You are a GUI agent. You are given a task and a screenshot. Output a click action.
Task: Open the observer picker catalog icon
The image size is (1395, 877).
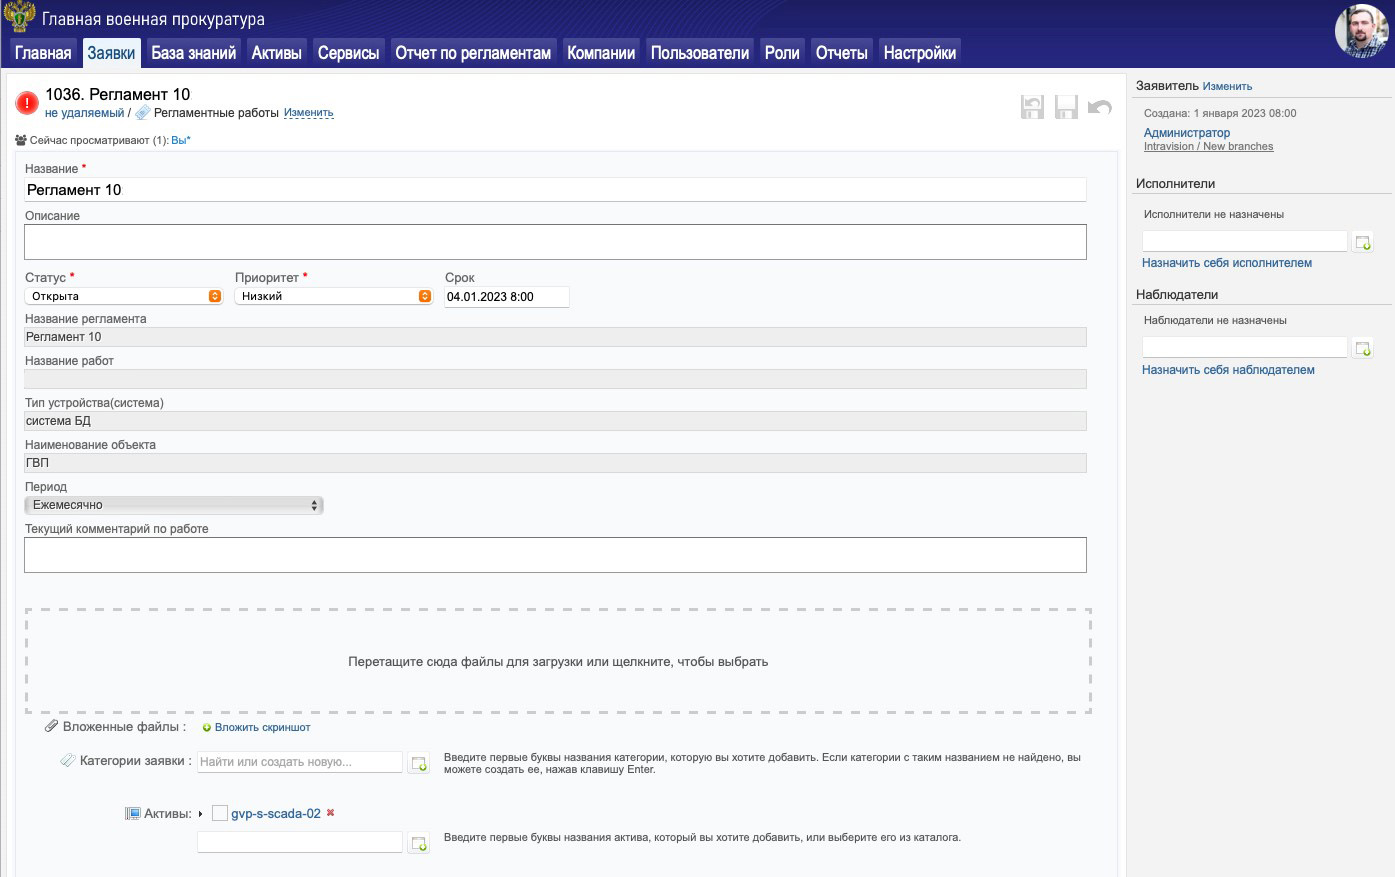1362,348
